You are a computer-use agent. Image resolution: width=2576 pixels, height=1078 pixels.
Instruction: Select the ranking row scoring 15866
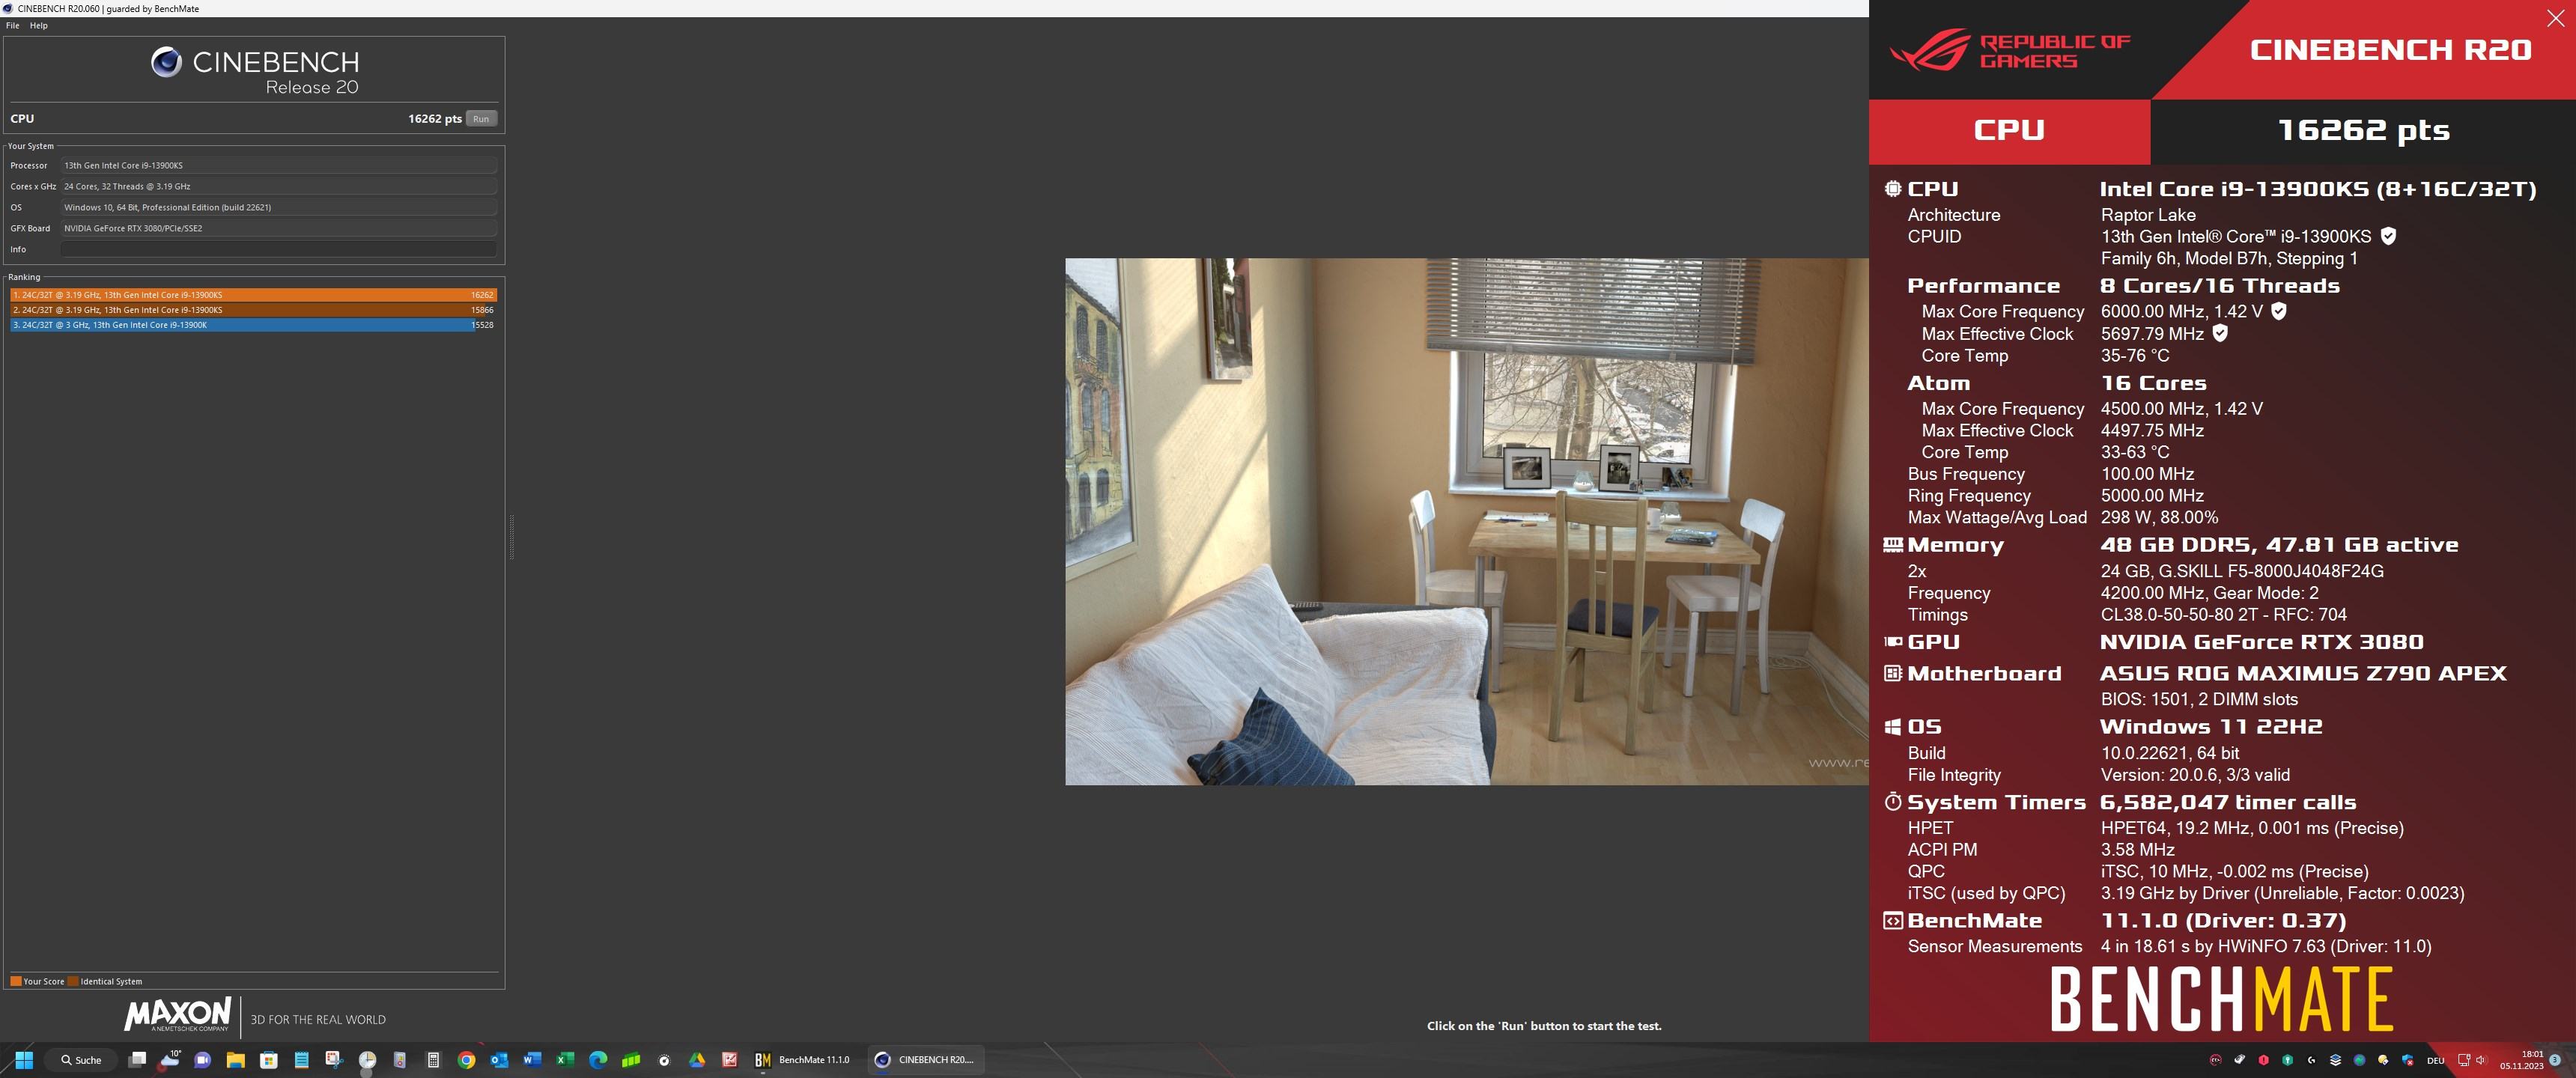253,310
